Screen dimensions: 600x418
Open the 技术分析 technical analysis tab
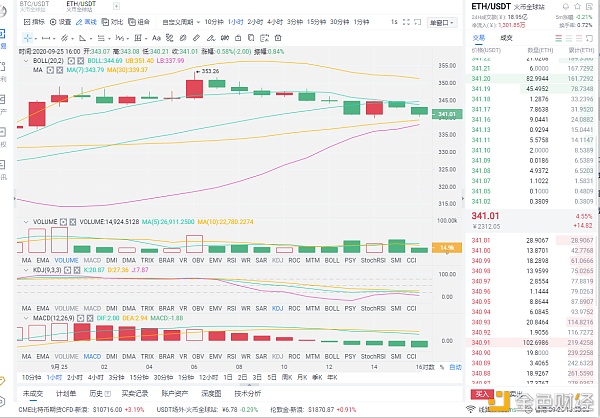point(248,394)
